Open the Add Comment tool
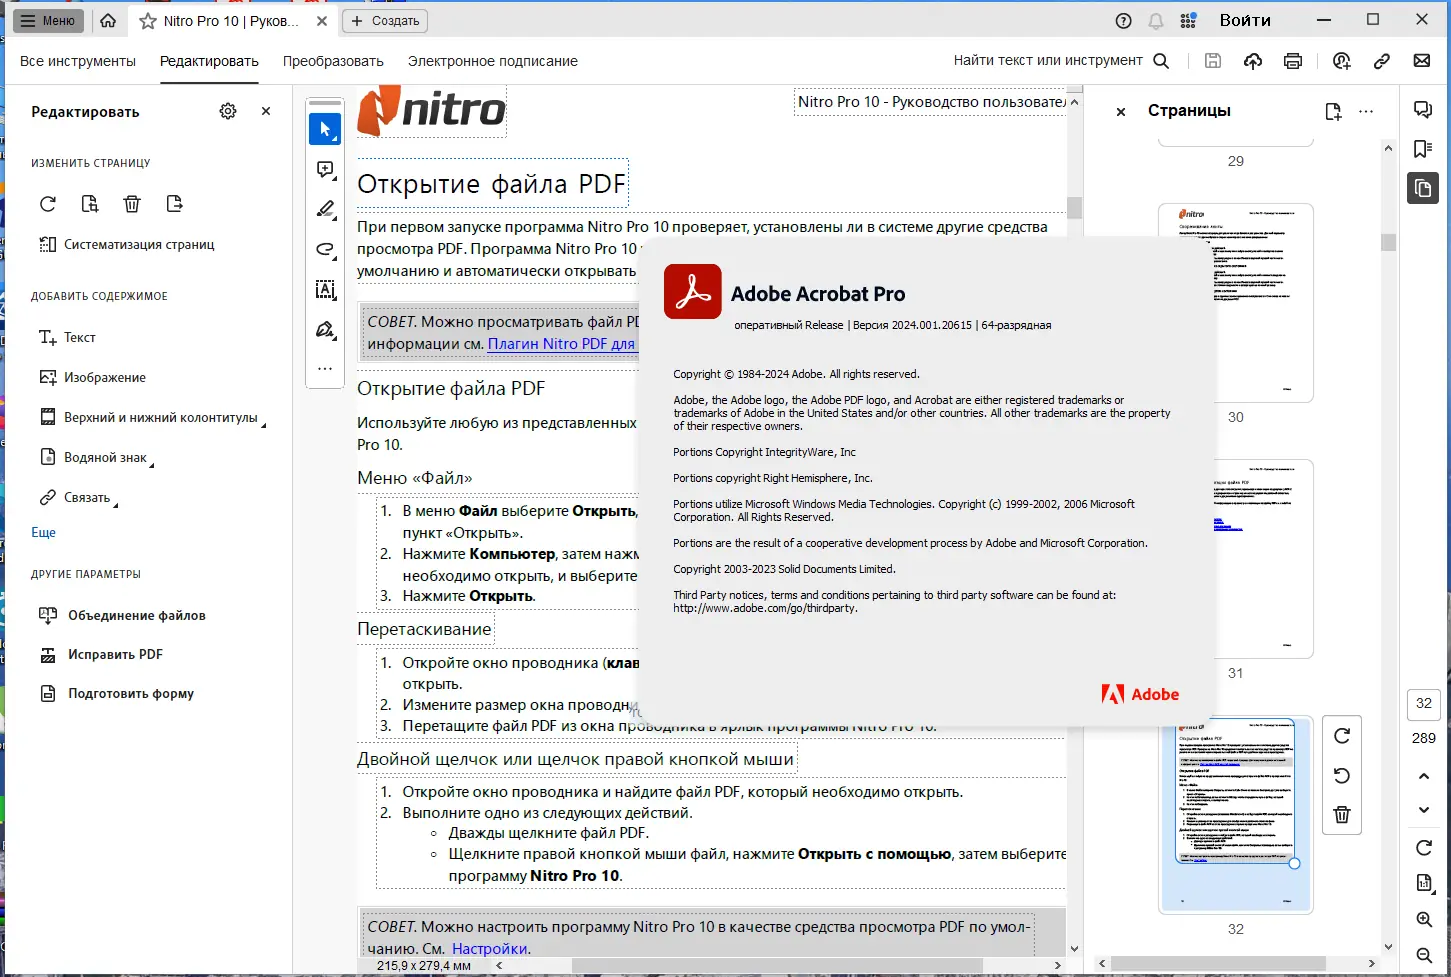 325,170
